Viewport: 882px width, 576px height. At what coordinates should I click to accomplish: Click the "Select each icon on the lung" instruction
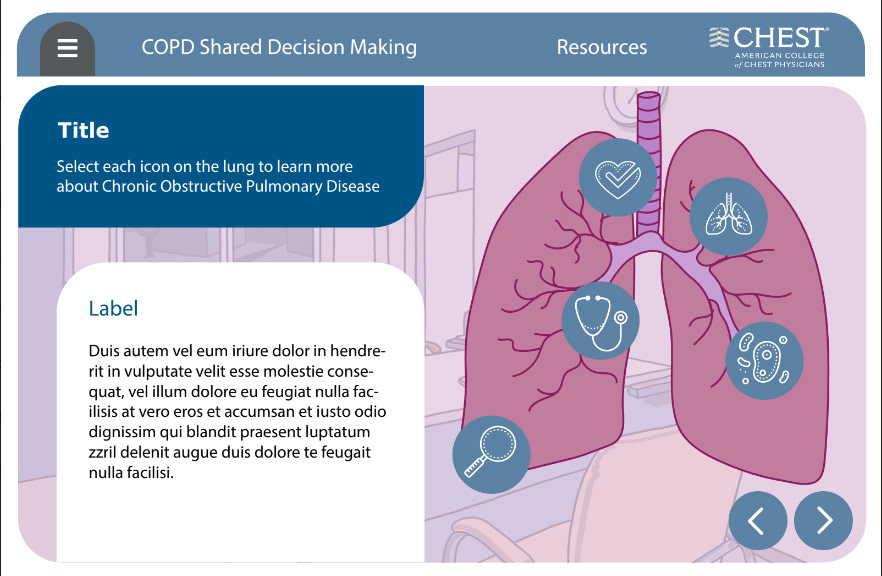click(218, 176)
